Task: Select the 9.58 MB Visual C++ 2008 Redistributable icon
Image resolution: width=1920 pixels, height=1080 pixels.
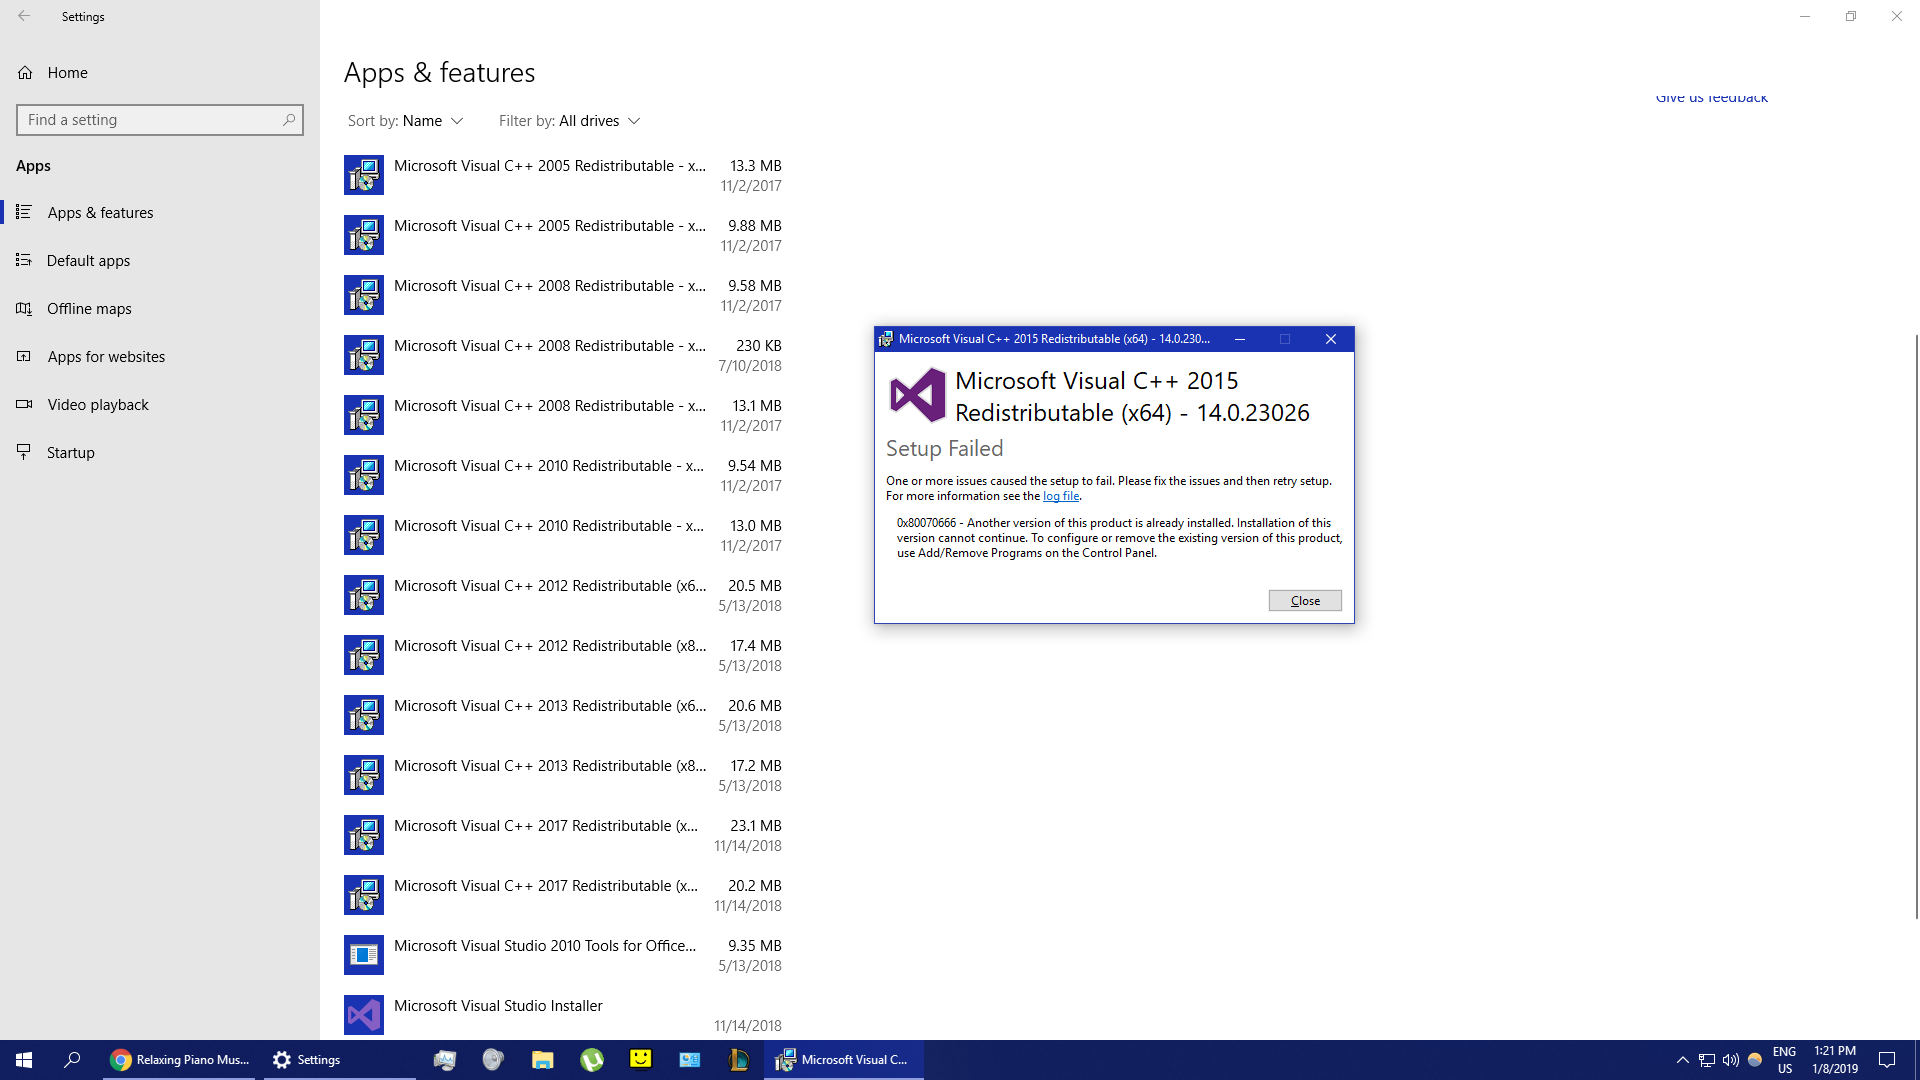Action: click(364, 295)
